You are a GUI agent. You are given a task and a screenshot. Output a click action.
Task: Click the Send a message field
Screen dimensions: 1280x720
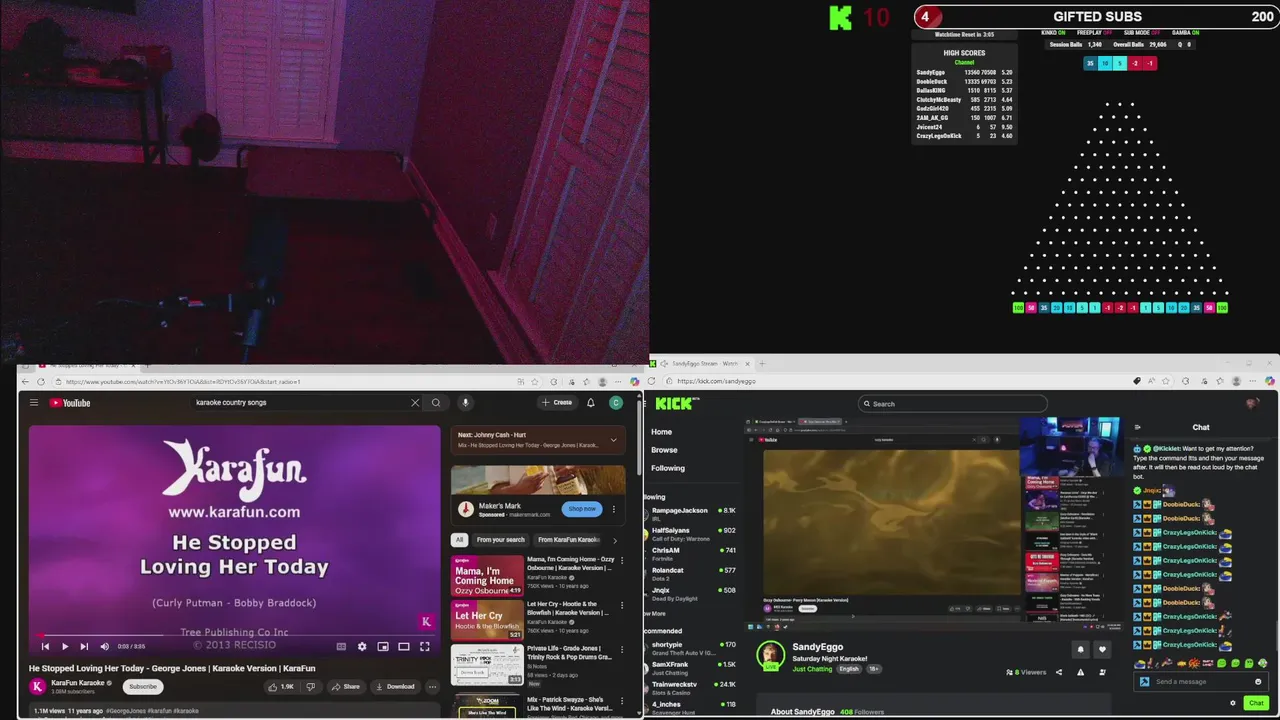coord(1203,682)
